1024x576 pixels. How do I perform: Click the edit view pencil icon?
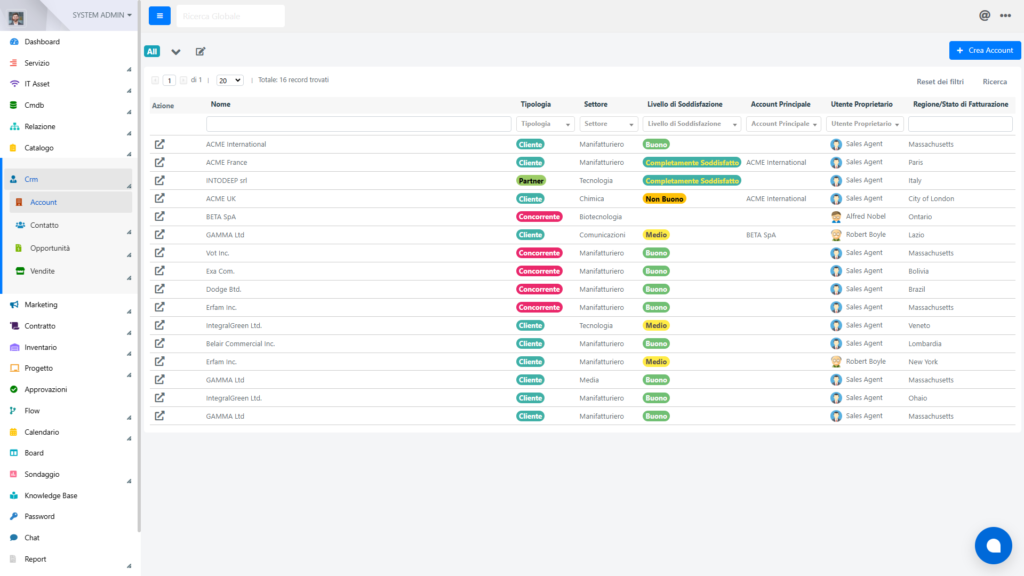(200, 52)
